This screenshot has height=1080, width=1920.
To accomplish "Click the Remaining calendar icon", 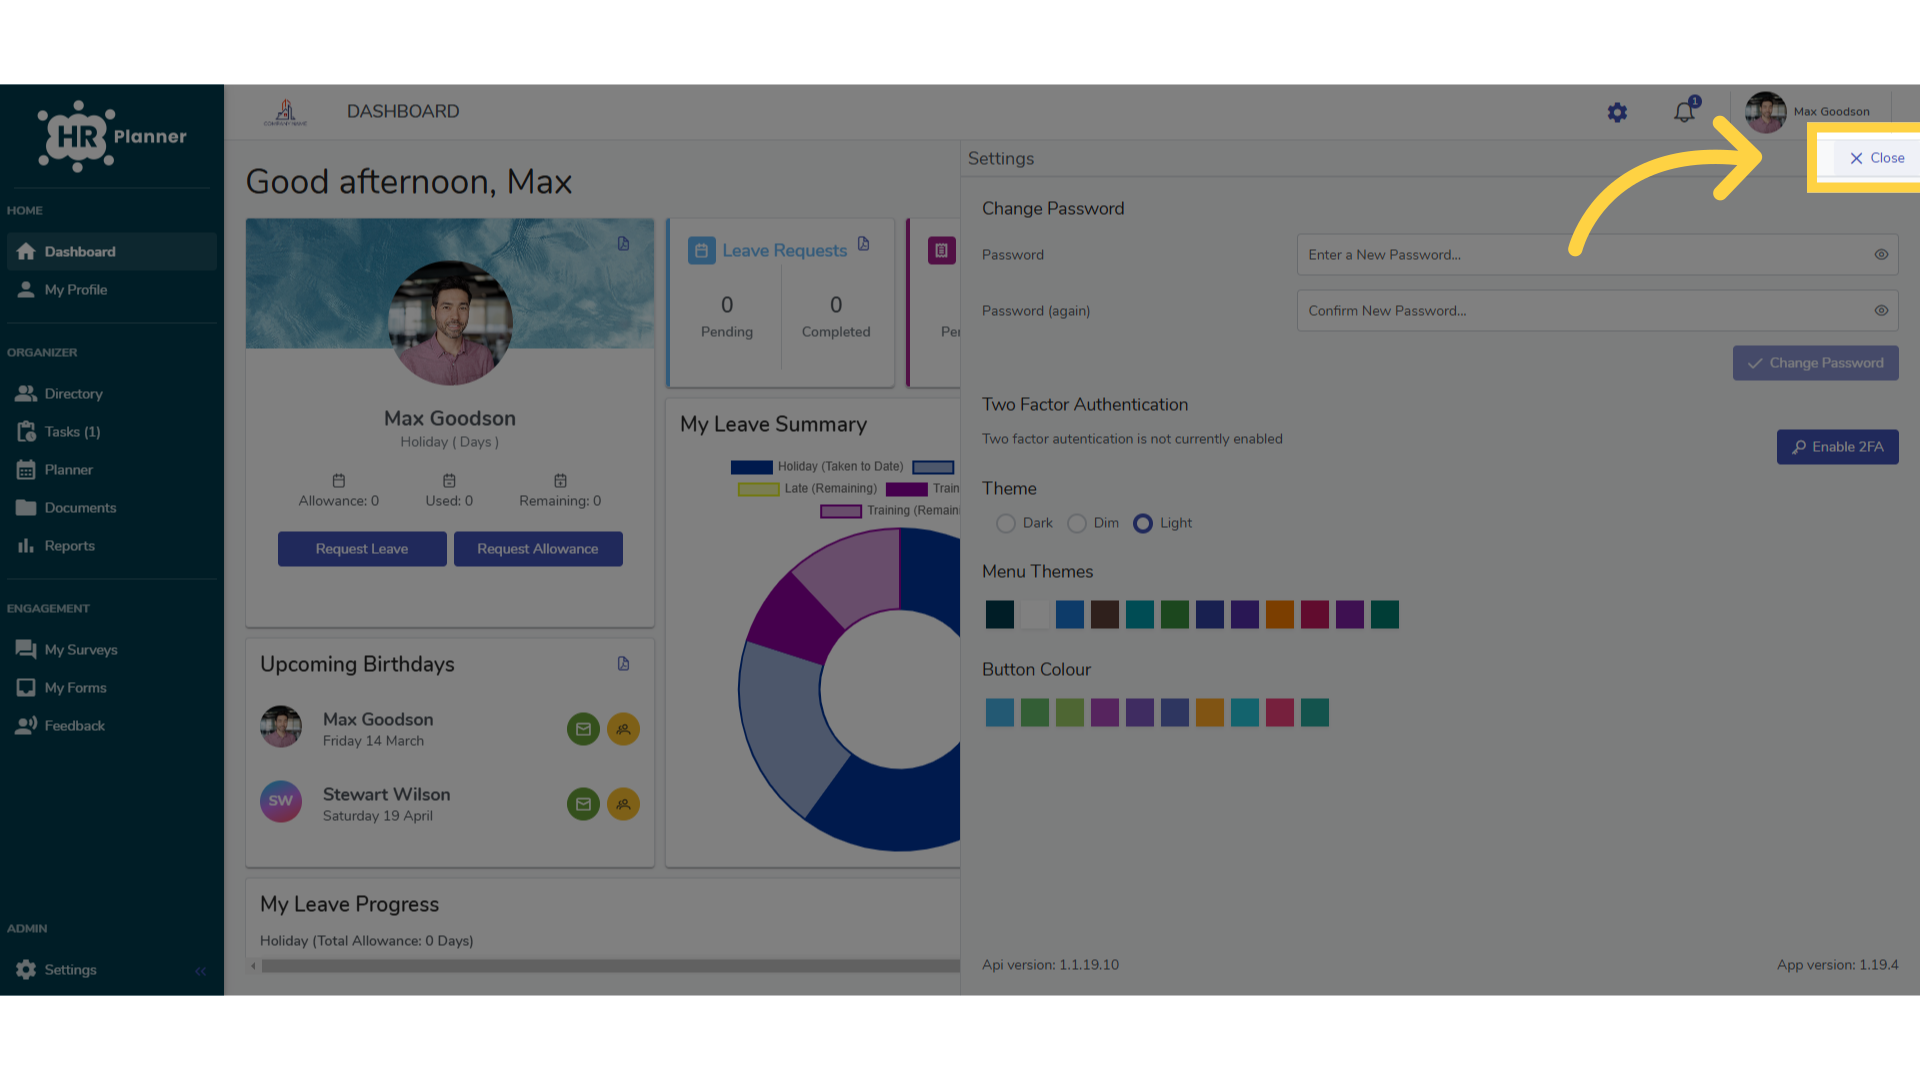I will [x=560, y=481].
